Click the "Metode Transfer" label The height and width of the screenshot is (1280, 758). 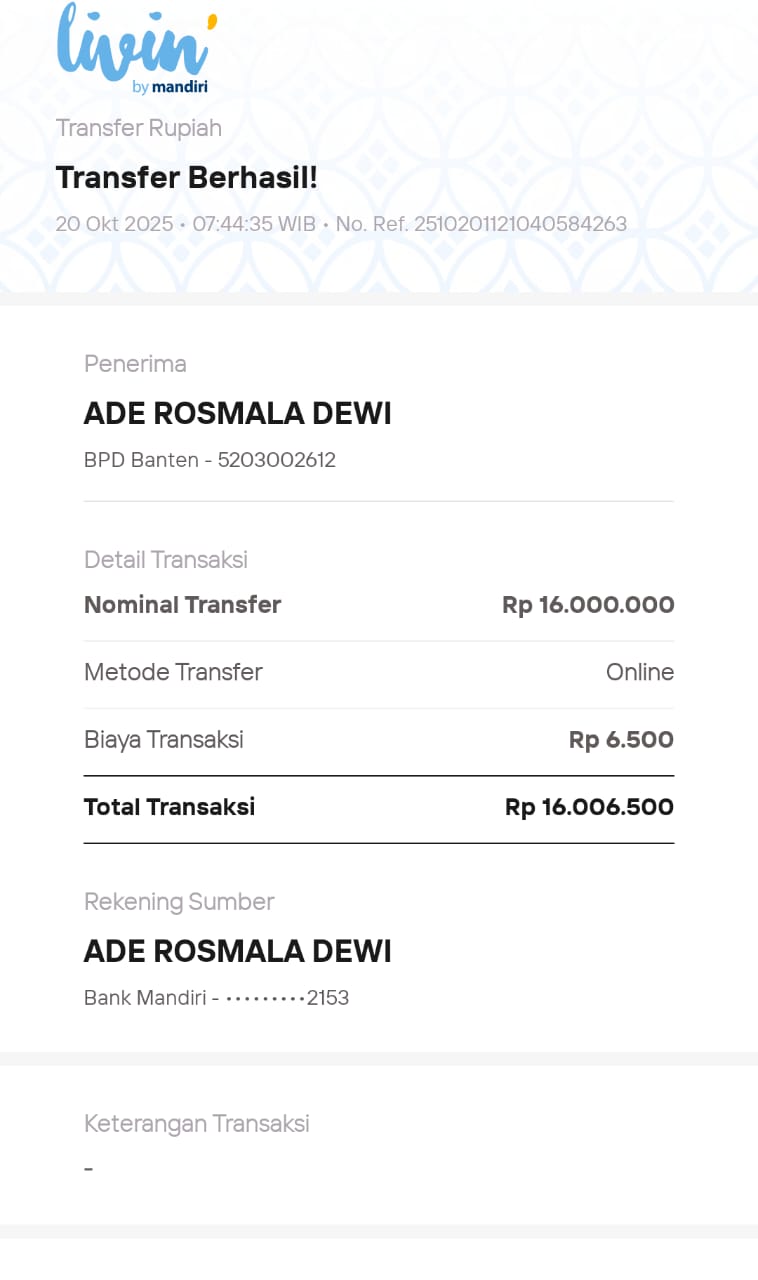pyautogui.click(x=173, y=672)
